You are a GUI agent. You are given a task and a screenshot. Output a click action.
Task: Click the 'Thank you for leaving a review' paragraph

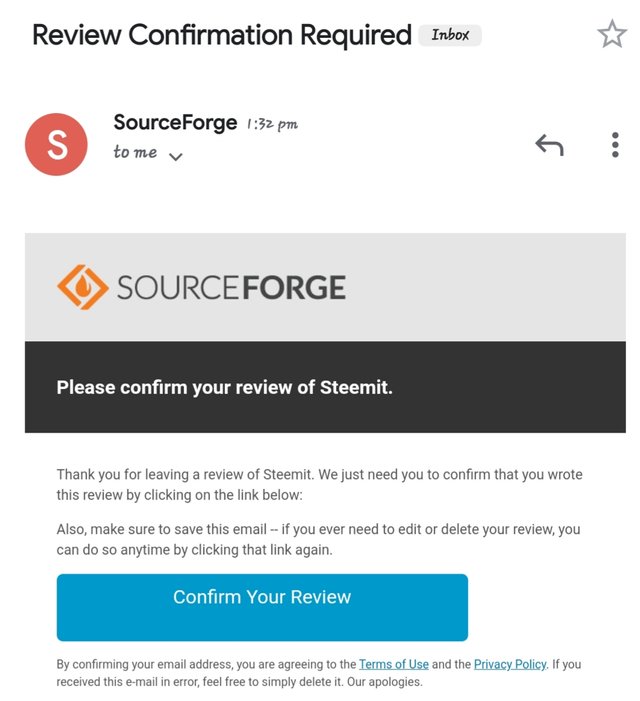click(x=319, y=483)
